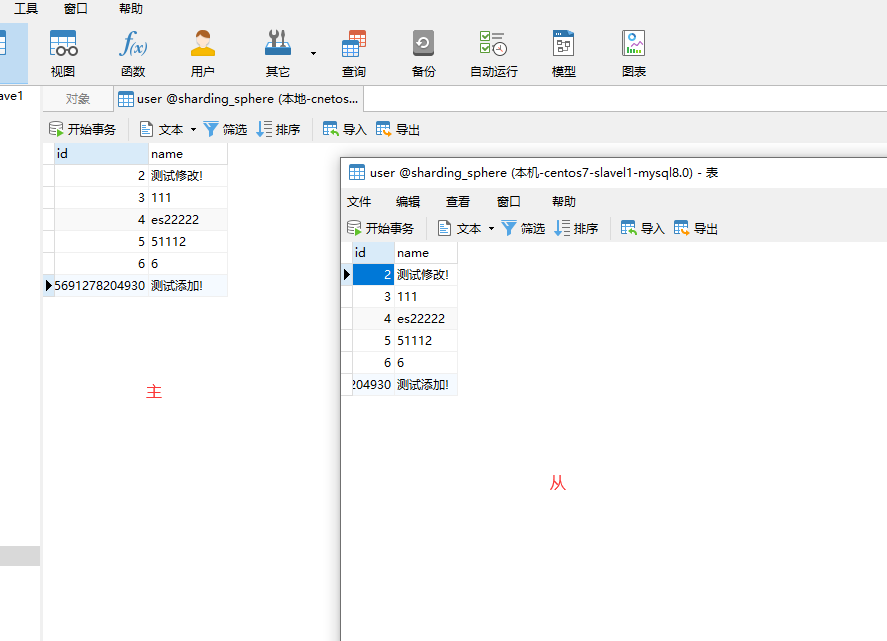Click the slave window title bar table icon

pos(357,173)
